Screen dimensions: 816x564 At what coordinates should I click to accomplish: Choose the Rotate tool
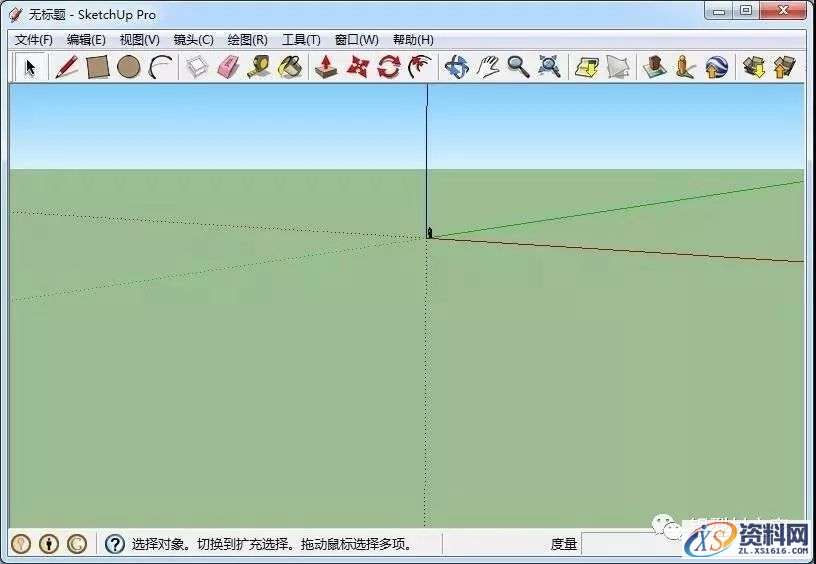(389, 67)
